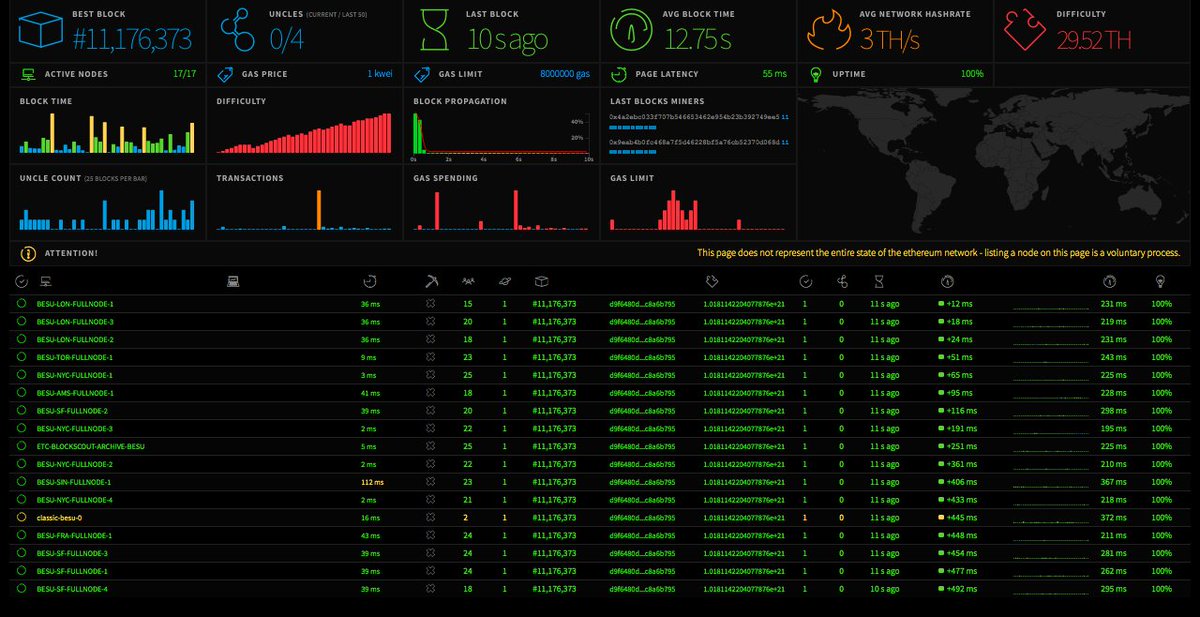Sort table by uncles header icon
This screenshot has width=1200, height=617.
pyautogui.click(x=842, y=282)
